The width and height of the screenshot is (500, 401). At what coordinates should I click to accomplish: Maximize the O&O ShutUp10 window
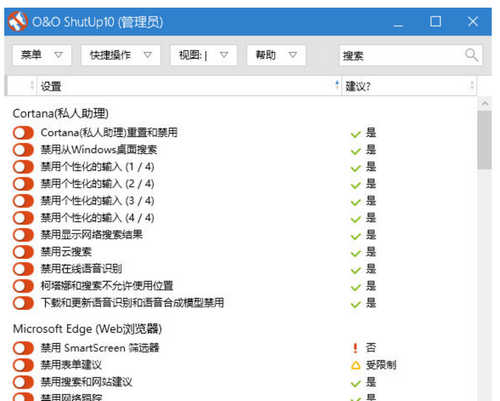(x=435, y=22)
